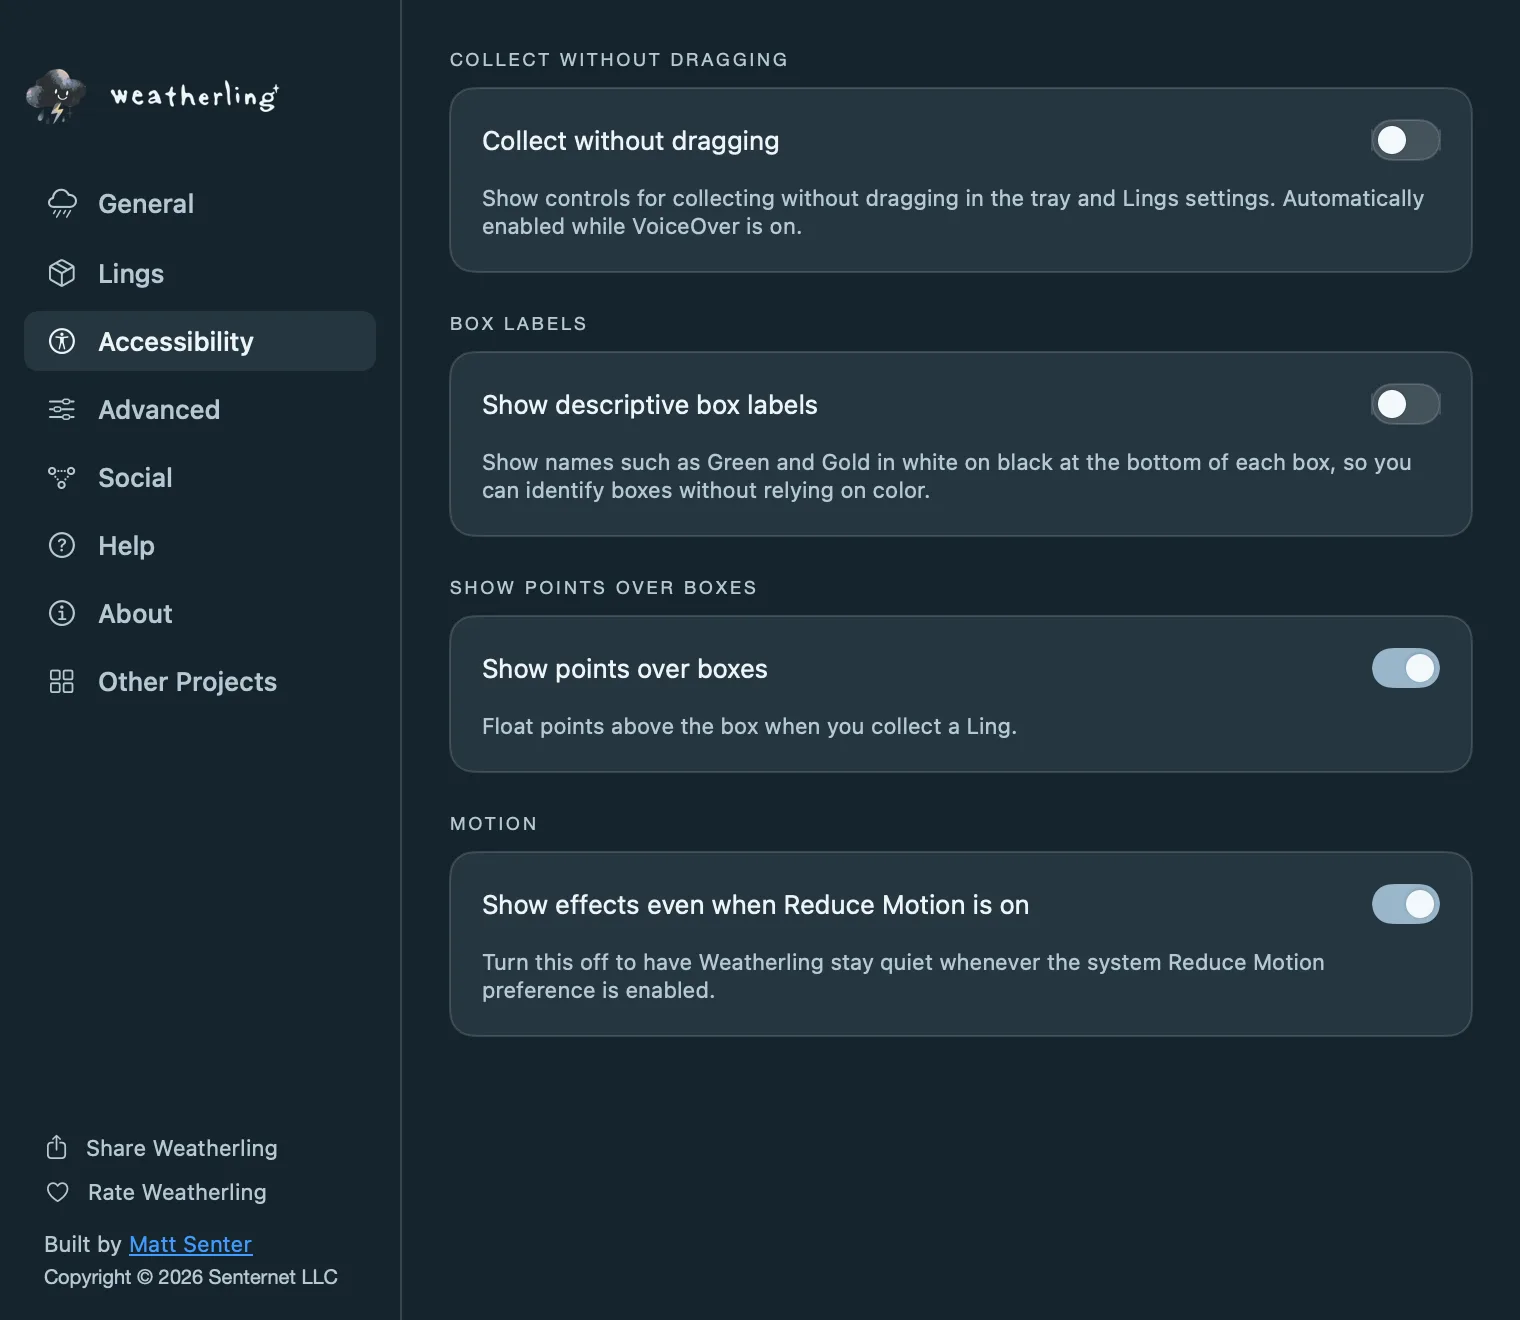Click the SHOW POINTS OVER BOXES heading
Screen dimensions: 1520x1320
tap(603, 588)
